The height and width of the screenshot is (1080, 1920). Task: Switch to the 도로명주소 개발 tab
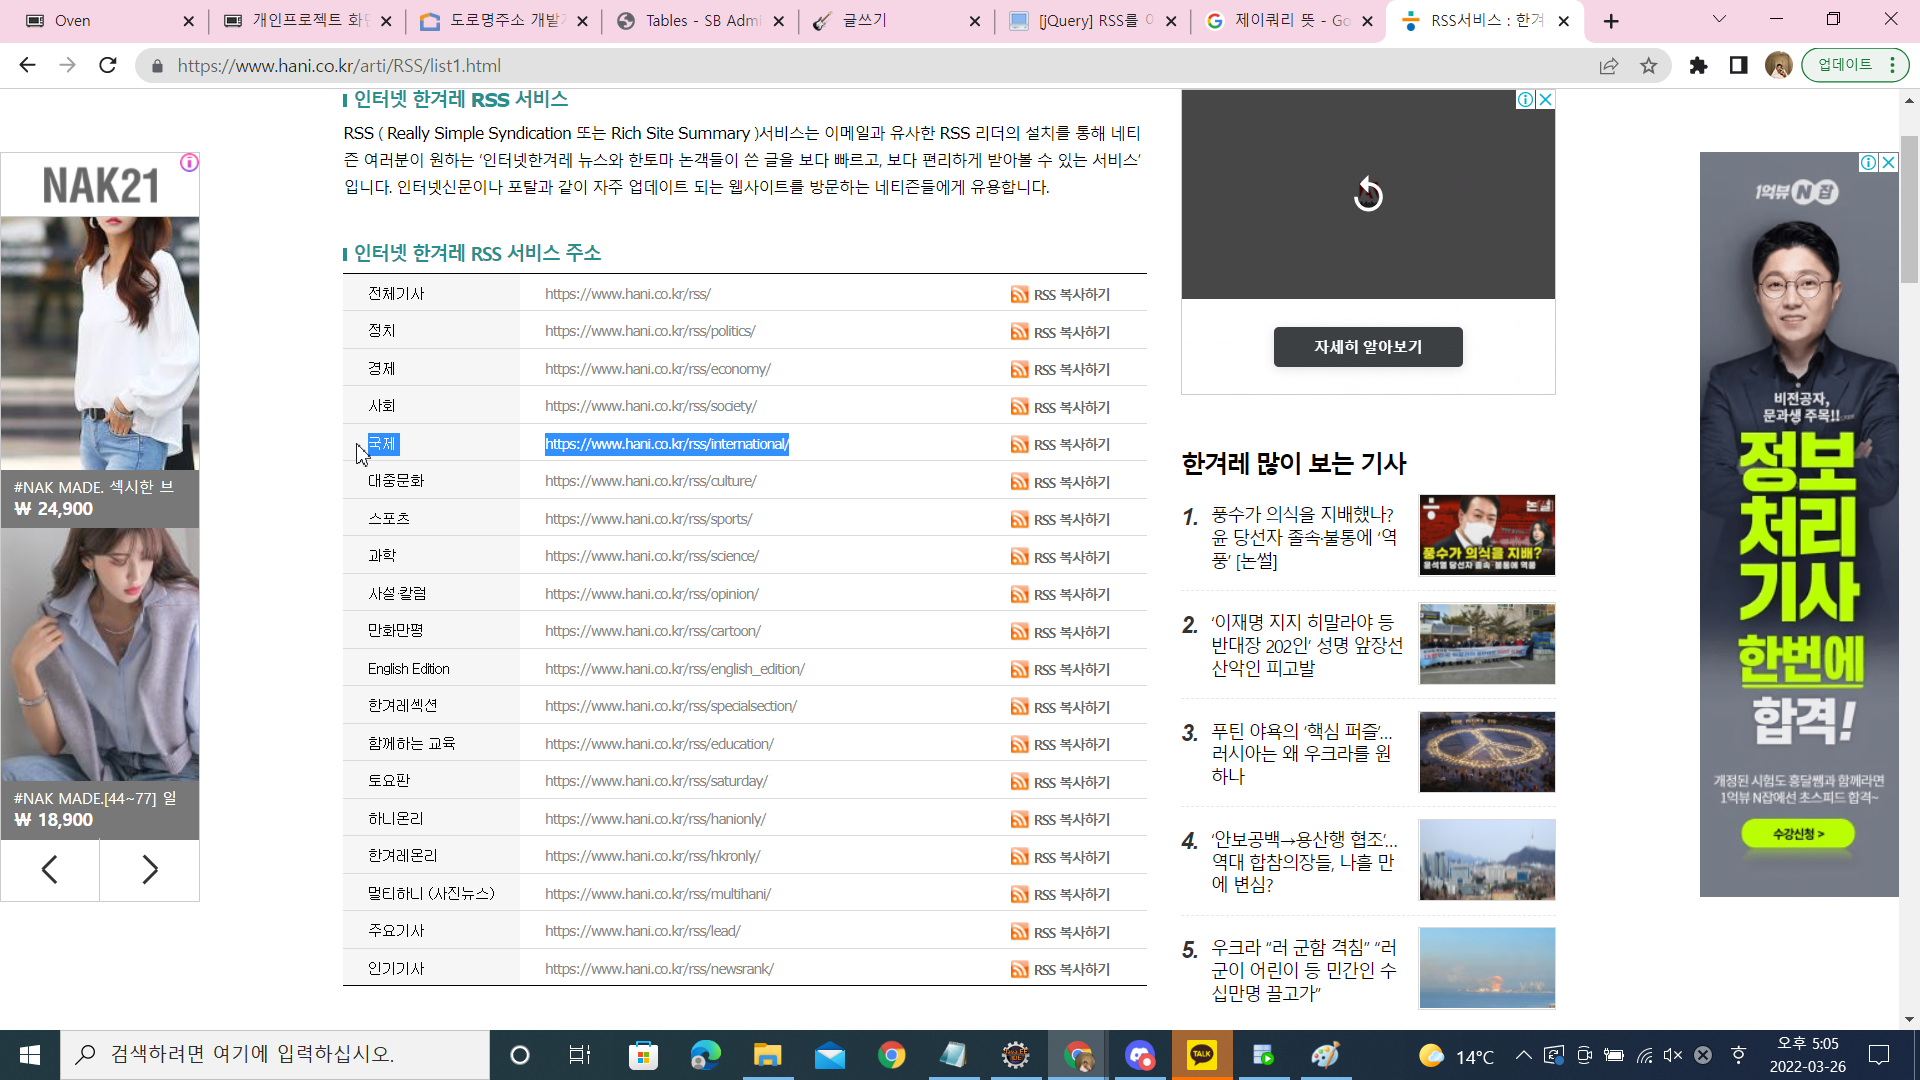(x=503, y=21)
